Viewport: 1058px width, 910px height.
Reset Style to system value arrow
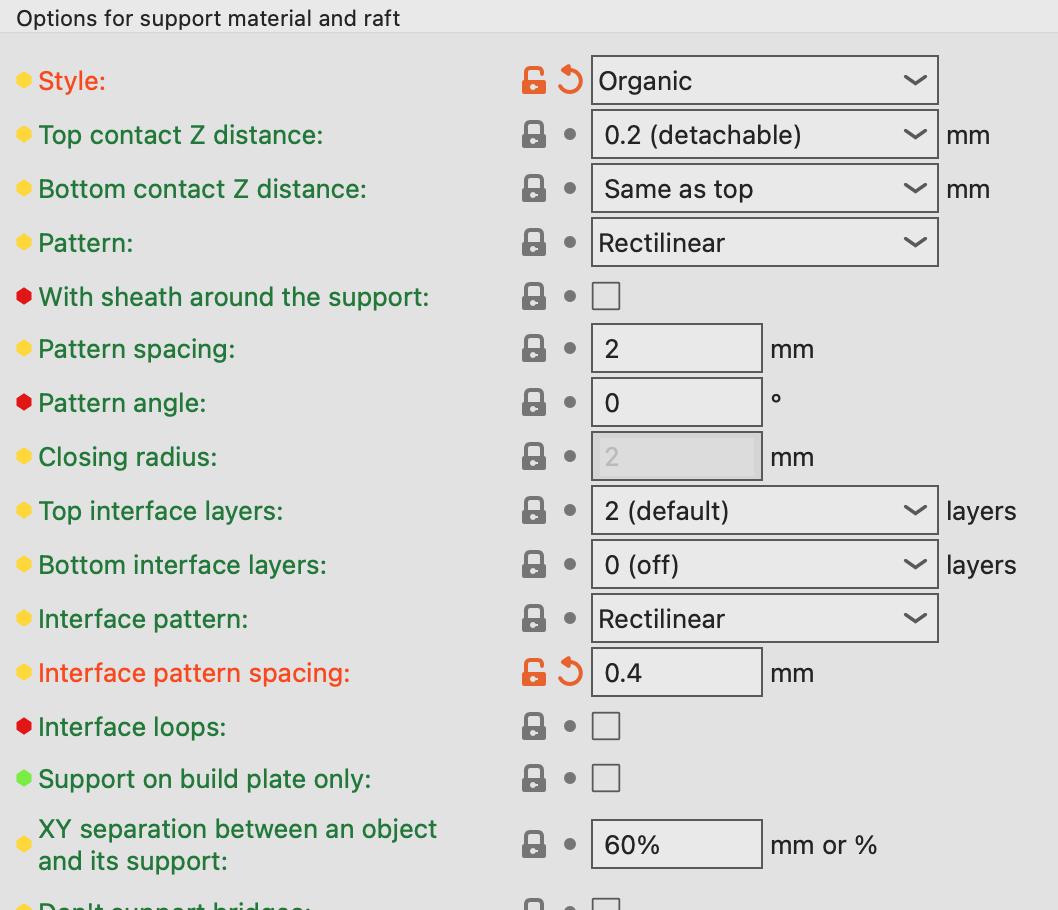(x=570, y=80)
